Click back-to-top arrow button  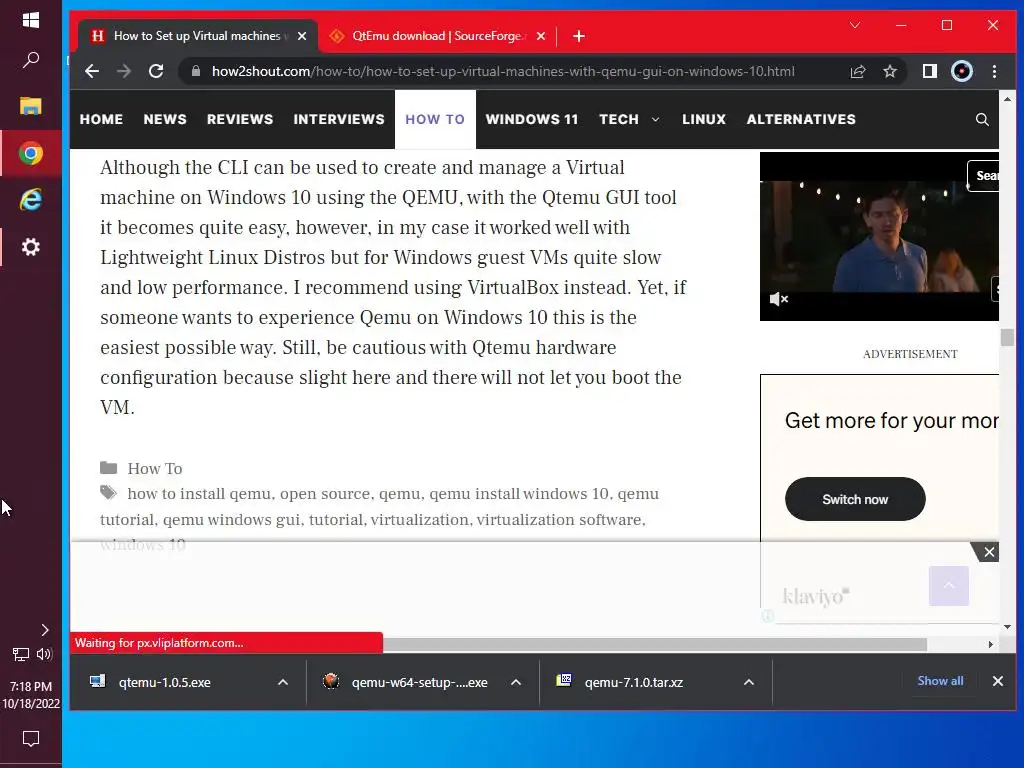tap(948, 586)
